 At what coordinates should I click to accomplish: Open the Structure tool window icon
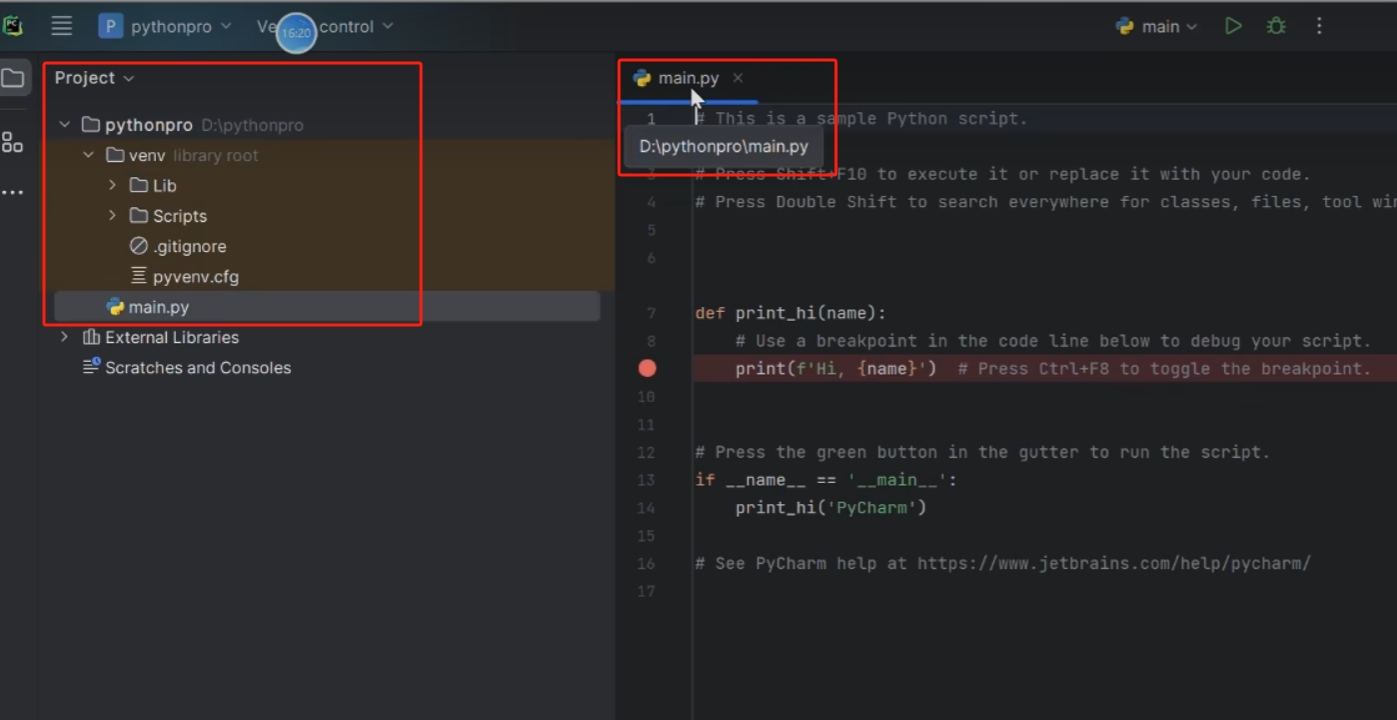coord(13,143)
